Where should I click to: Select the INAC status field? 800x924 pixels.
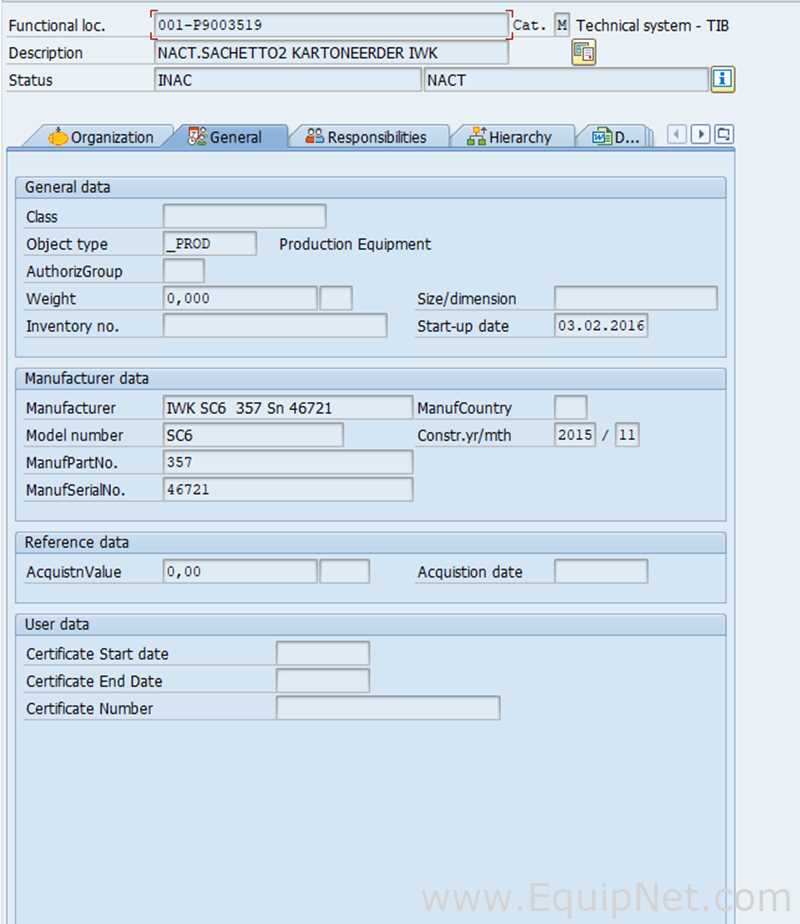(287, 80)
